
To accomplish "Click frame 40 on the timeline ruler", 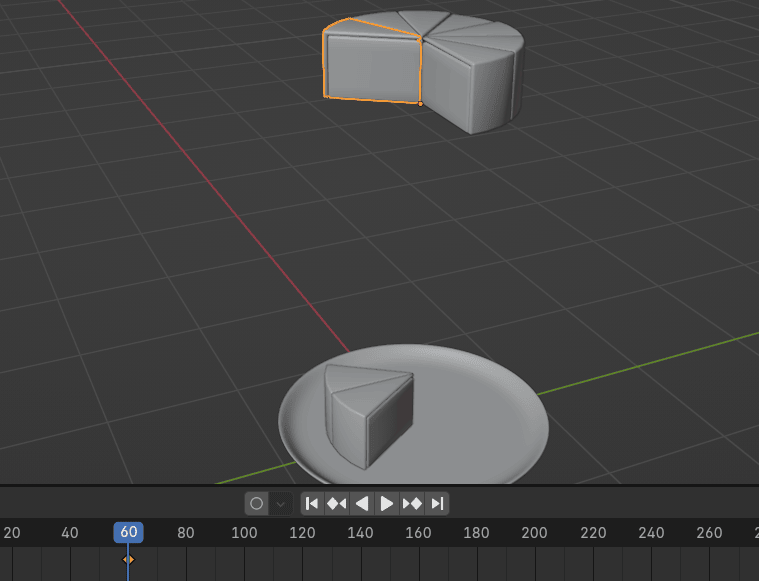I will [70, 532].
